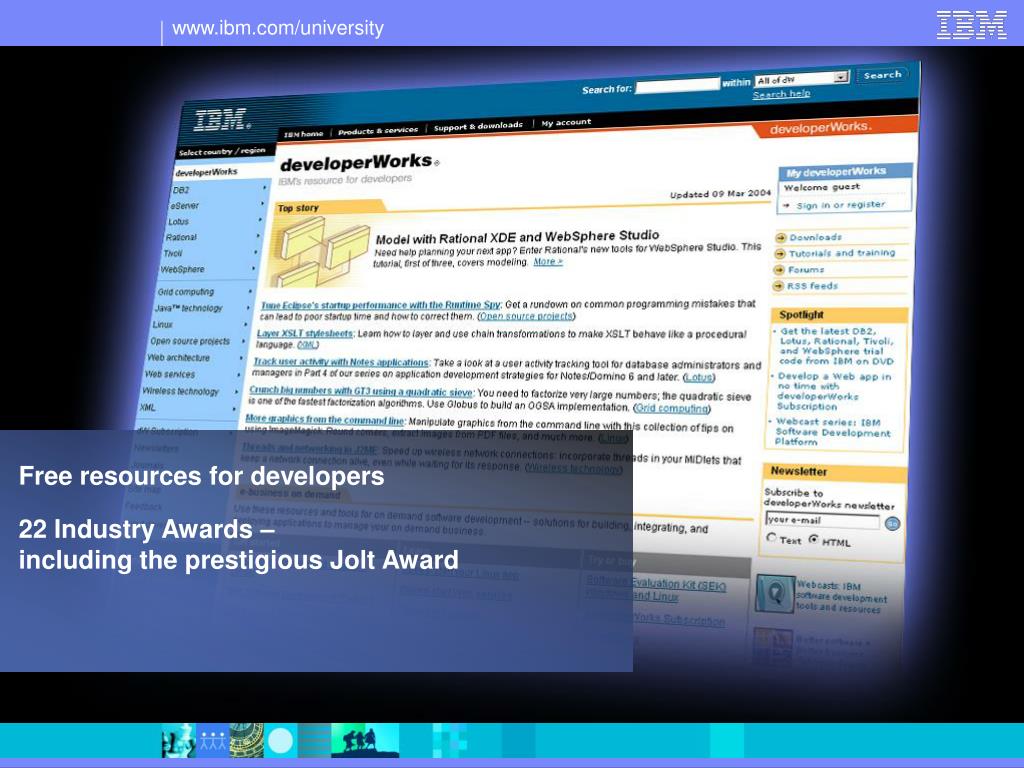Screen dimensions: 1024x768
Task: Select the Text newsletter format radio
Action: (x=772, y=537)
